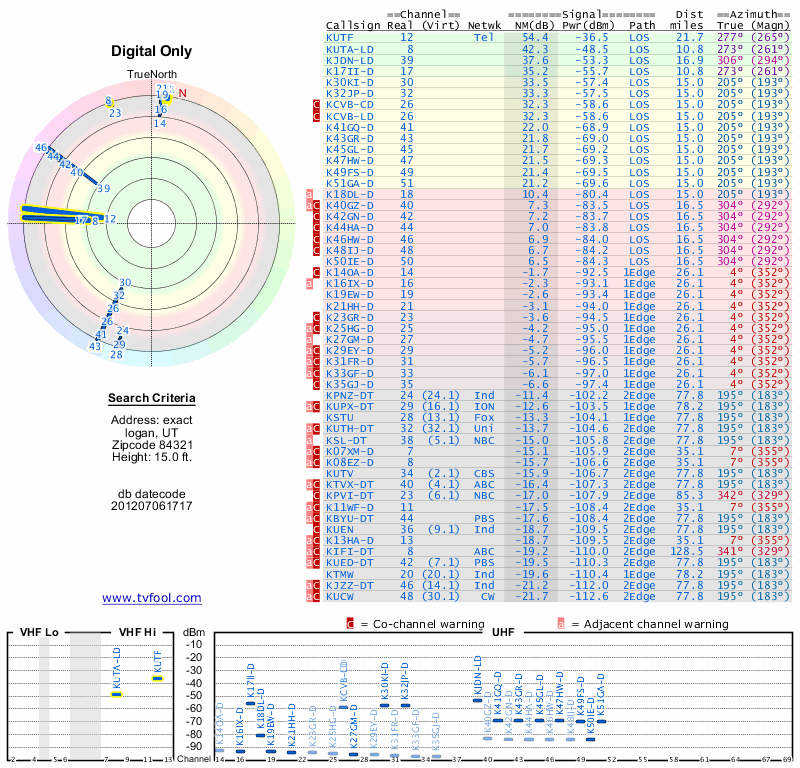Image resolution: width=800 pixels, height=768 pixels.
Task: Click the KUPX-DT callsign
Action: 350,407
